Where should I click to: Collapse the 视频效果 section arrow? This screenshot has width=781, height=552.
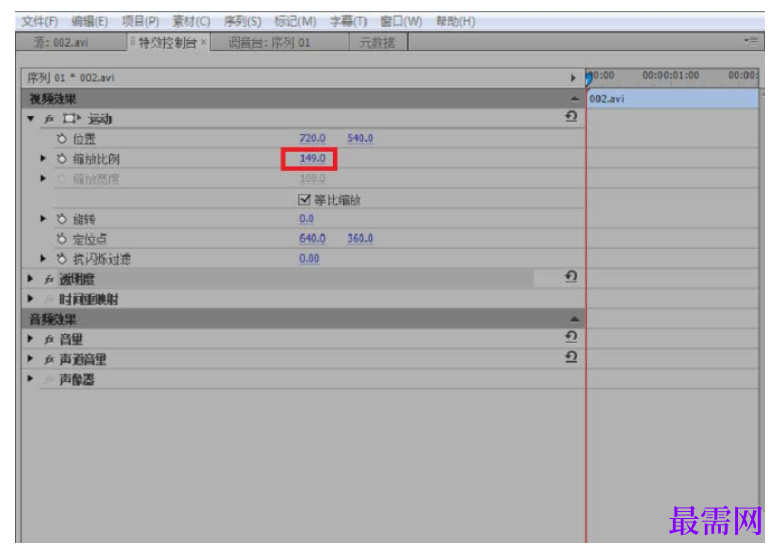click(574, 99)
